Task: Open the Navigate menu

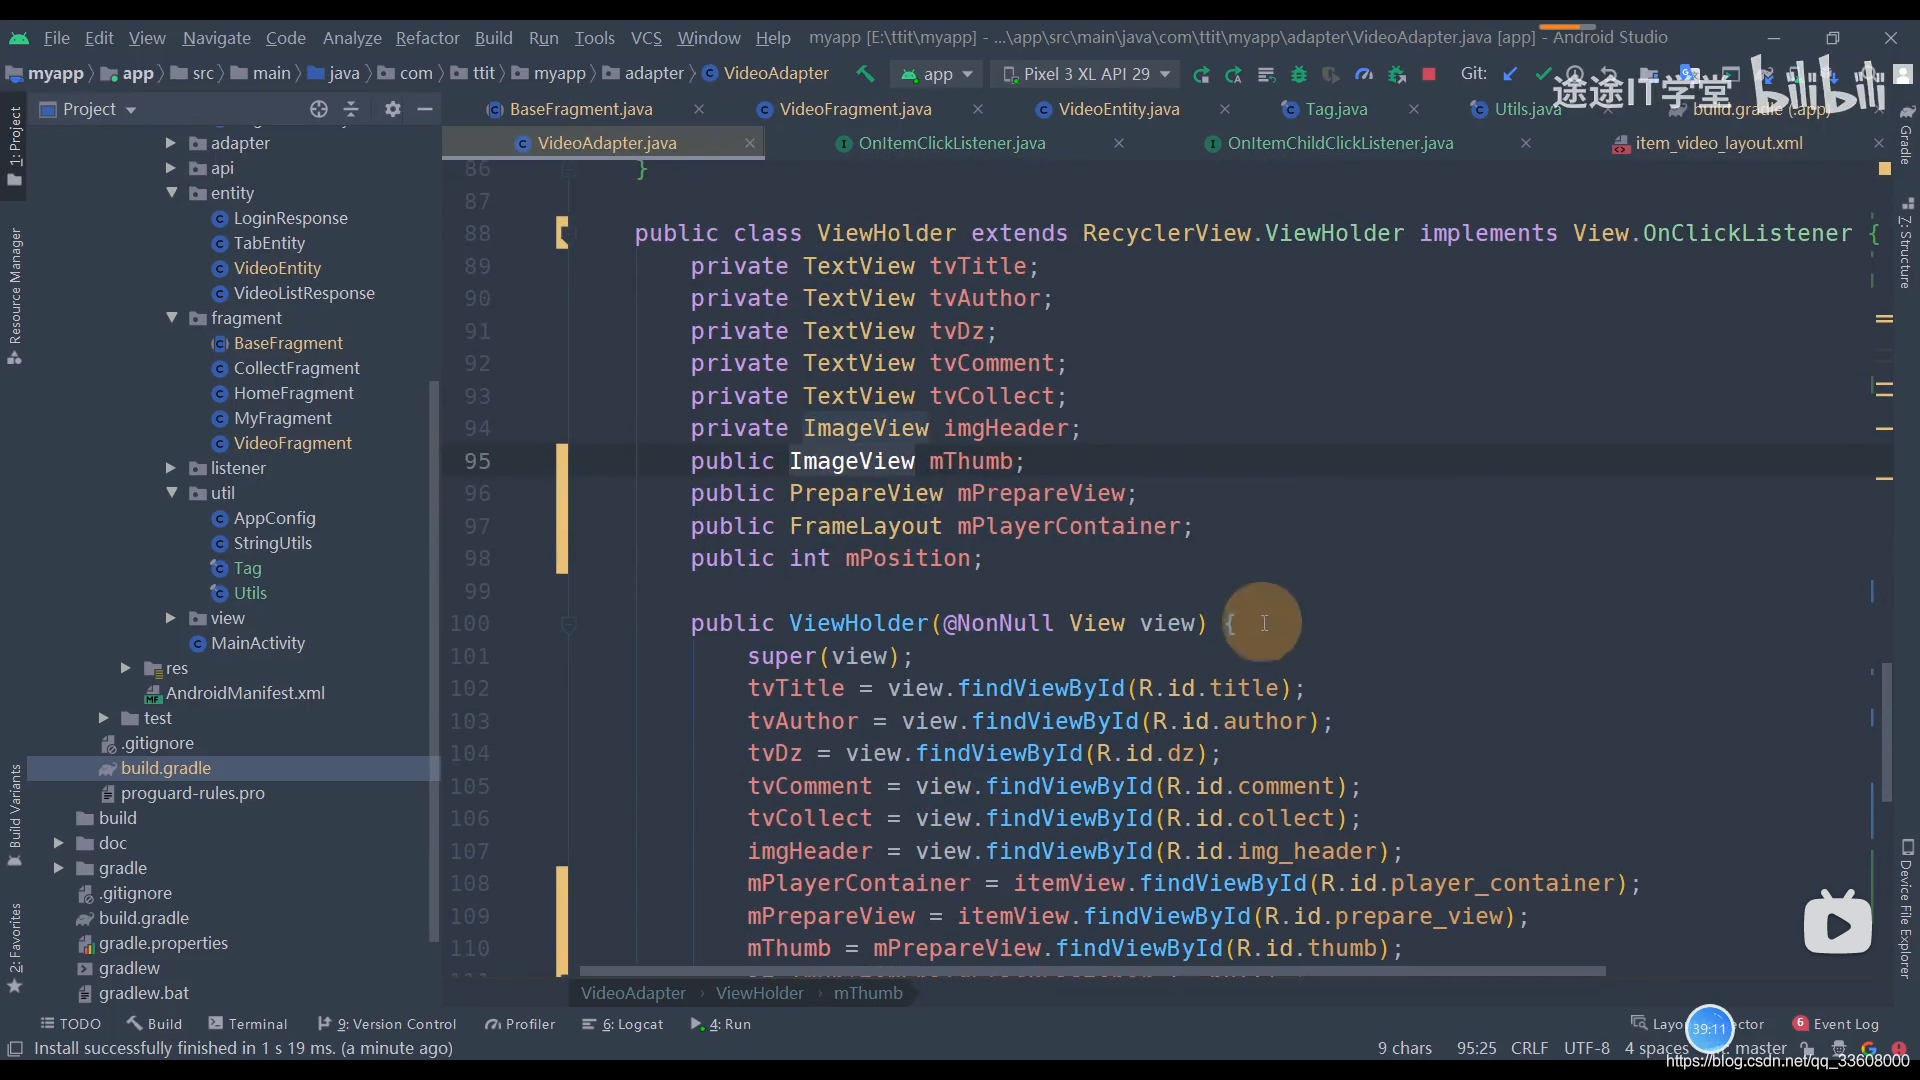Action: tap(216, 38)
